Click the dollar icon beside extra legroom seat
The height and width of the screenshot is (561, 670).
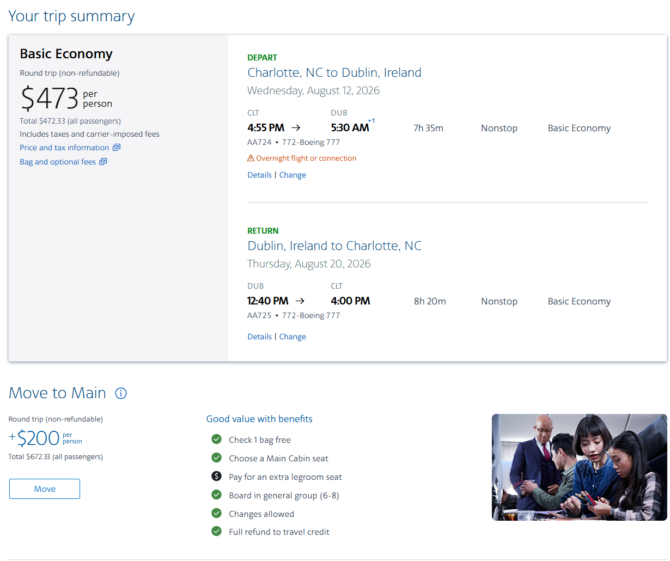point(216,477)
